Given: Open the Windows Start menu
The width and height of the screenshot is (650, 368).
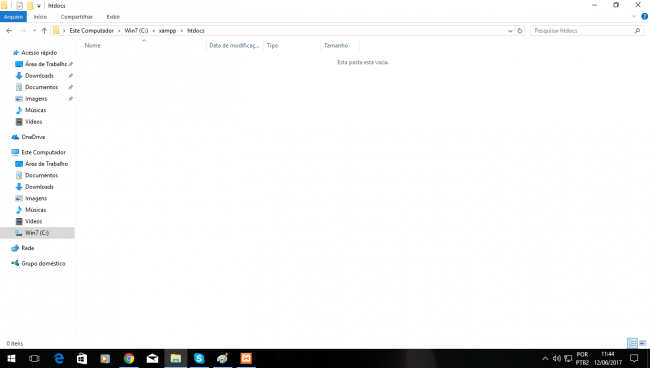Looking at the screenshot, I should coord(11,358).
